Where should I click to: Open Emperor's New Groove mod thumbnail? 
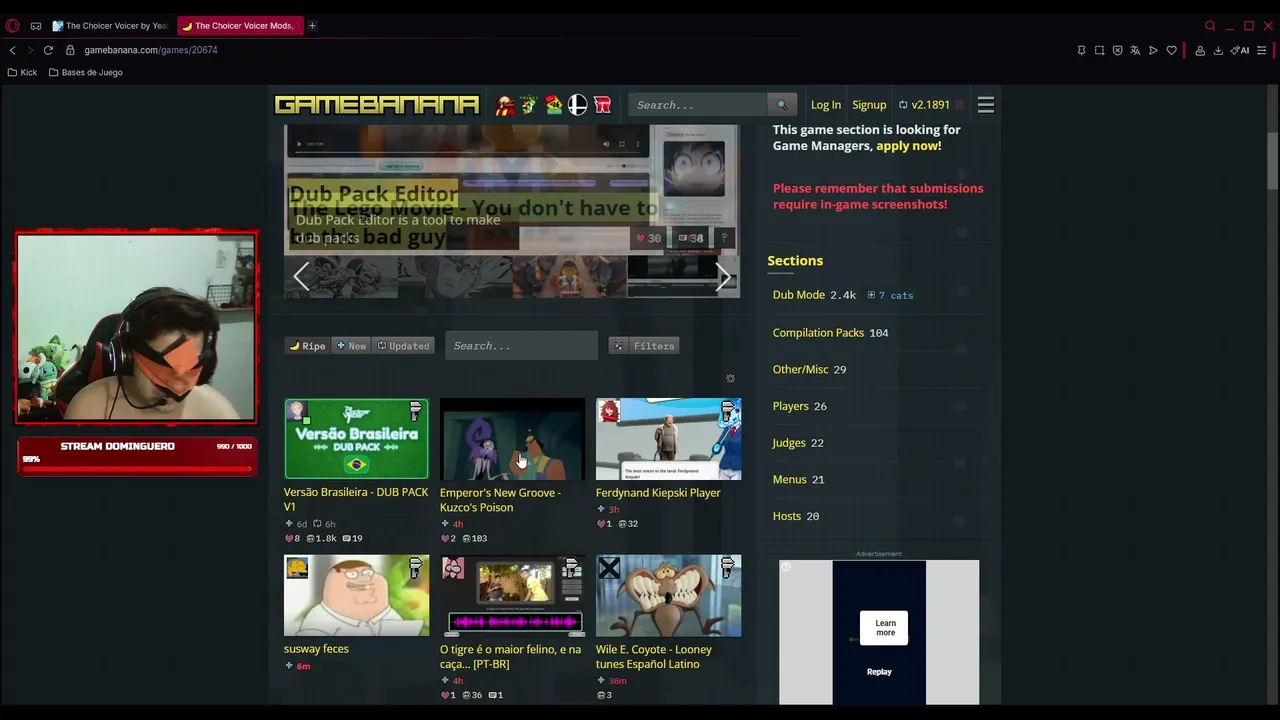pyautogui.click(x=512, y=439)
